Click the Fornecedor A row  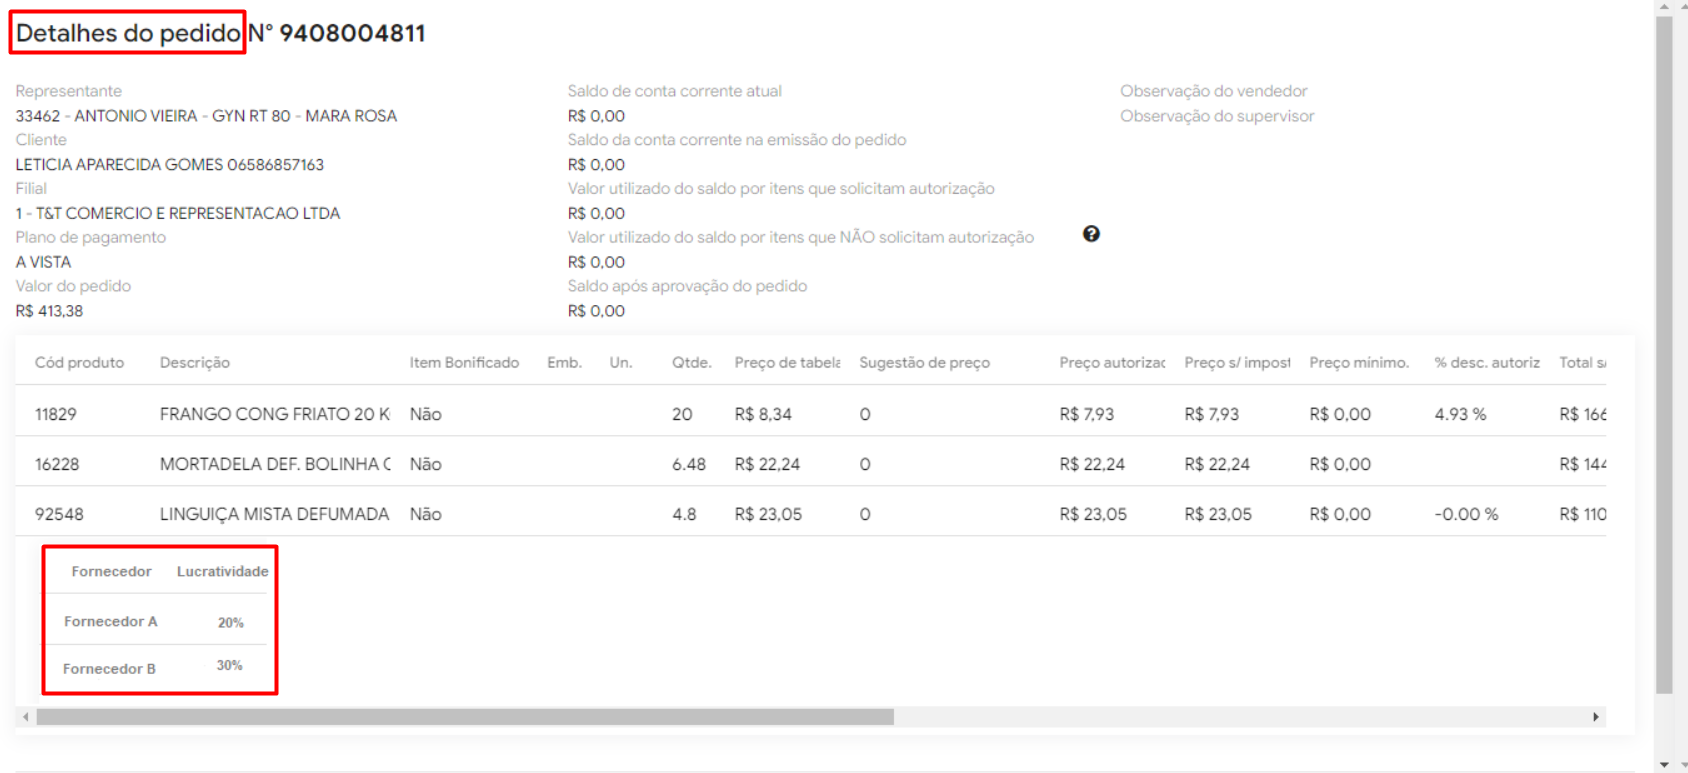coord(111,621)
